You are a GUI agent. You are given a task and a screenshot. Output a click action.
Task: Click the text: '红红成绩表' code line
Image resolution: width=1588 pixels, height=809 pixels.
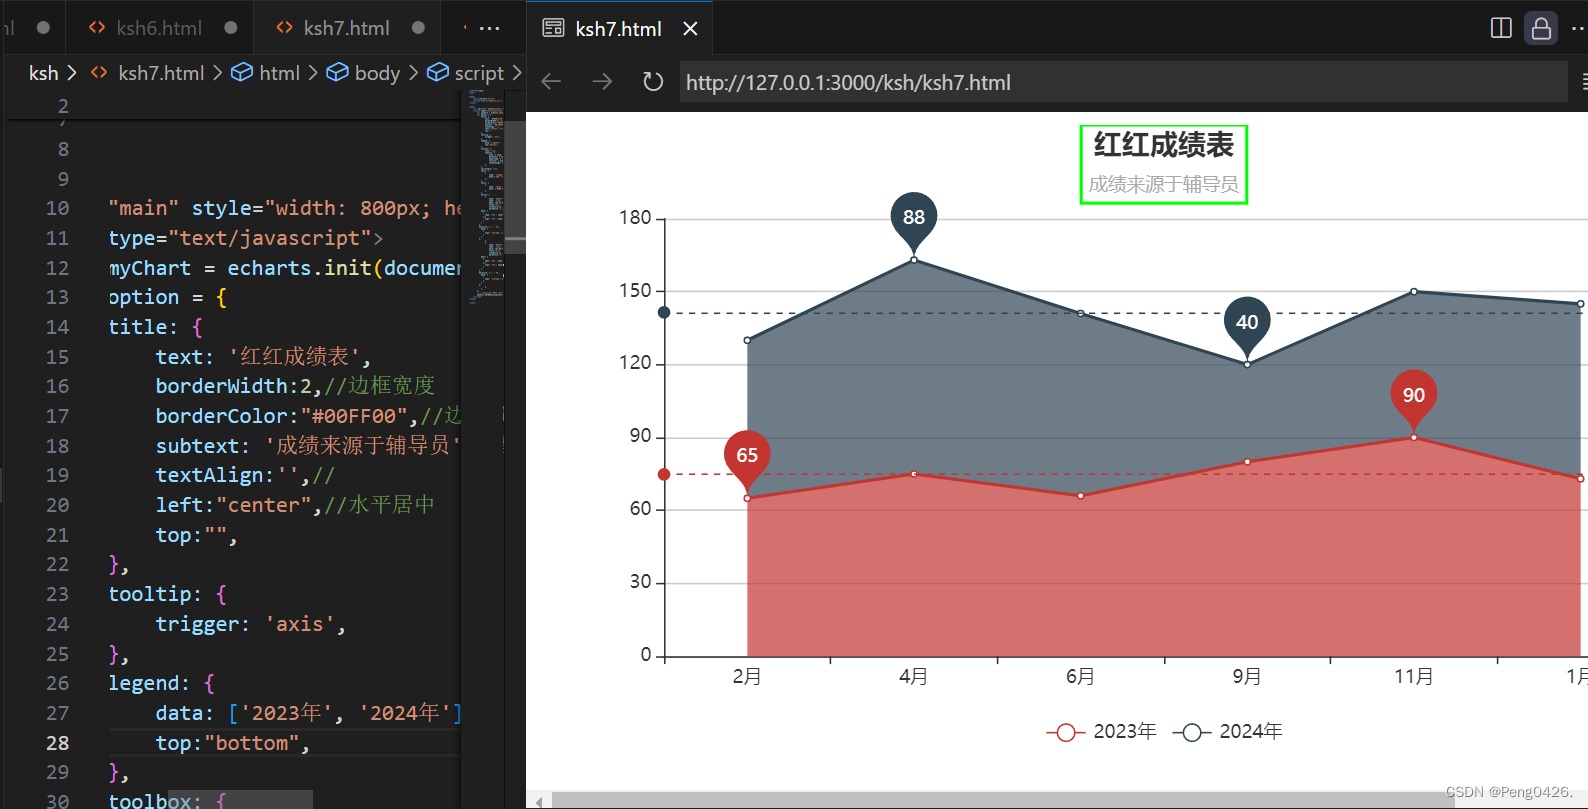click(263, 357)
